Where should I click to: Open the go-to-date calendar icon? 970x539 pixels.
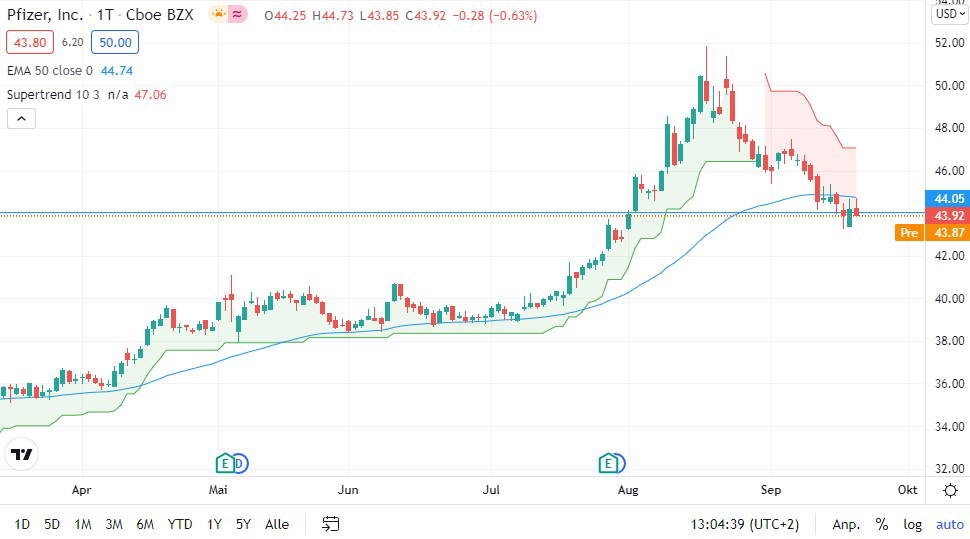point(330,524)
